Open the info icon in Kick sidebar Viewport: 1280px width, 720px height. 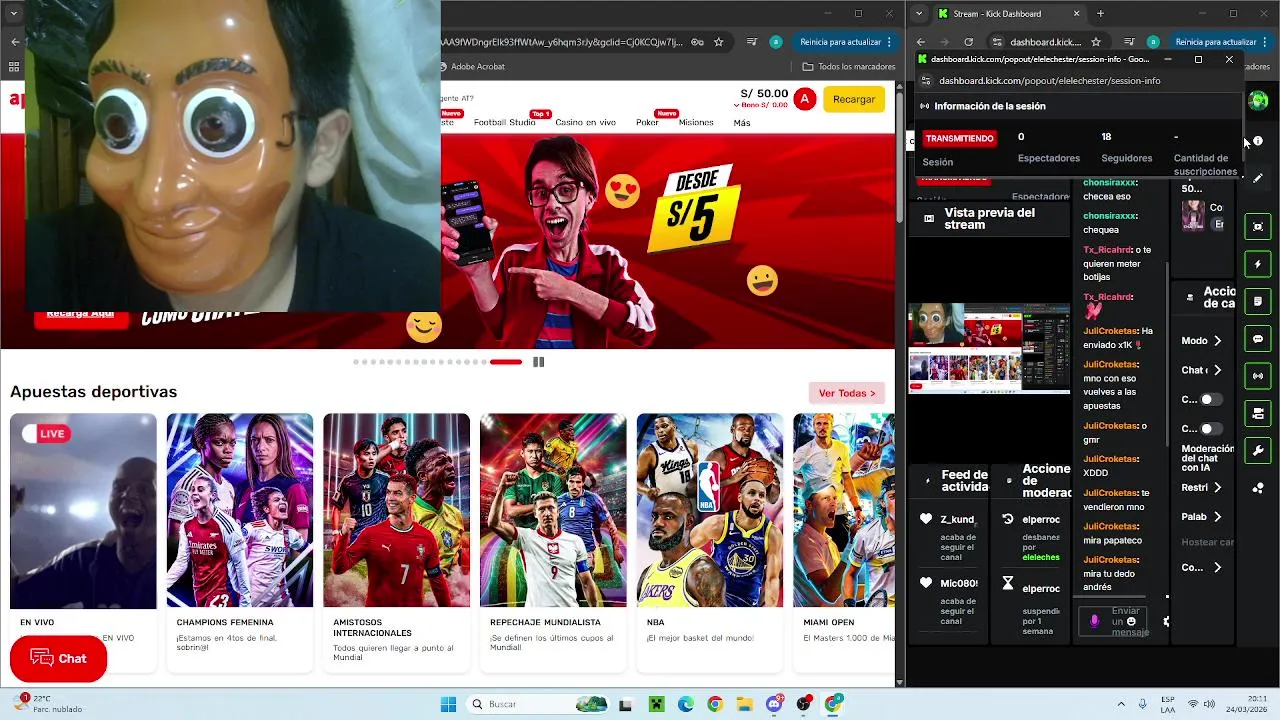(x=1258, y=141)
